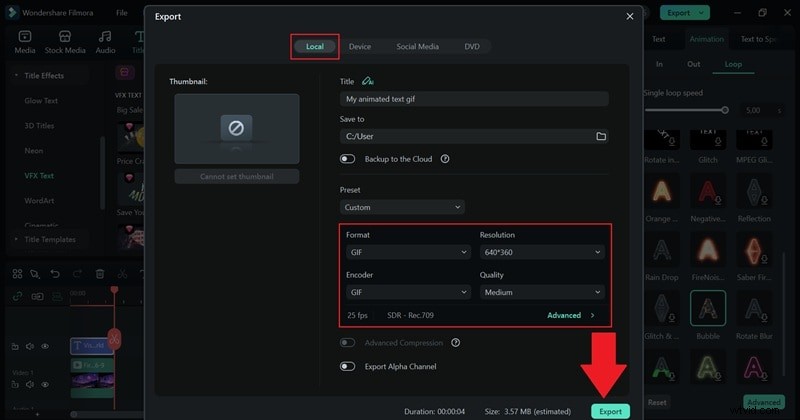Open the Stock Media panel
Image resolution: width=800 pixels, height=420 pixels.
[x=65, y=42]
